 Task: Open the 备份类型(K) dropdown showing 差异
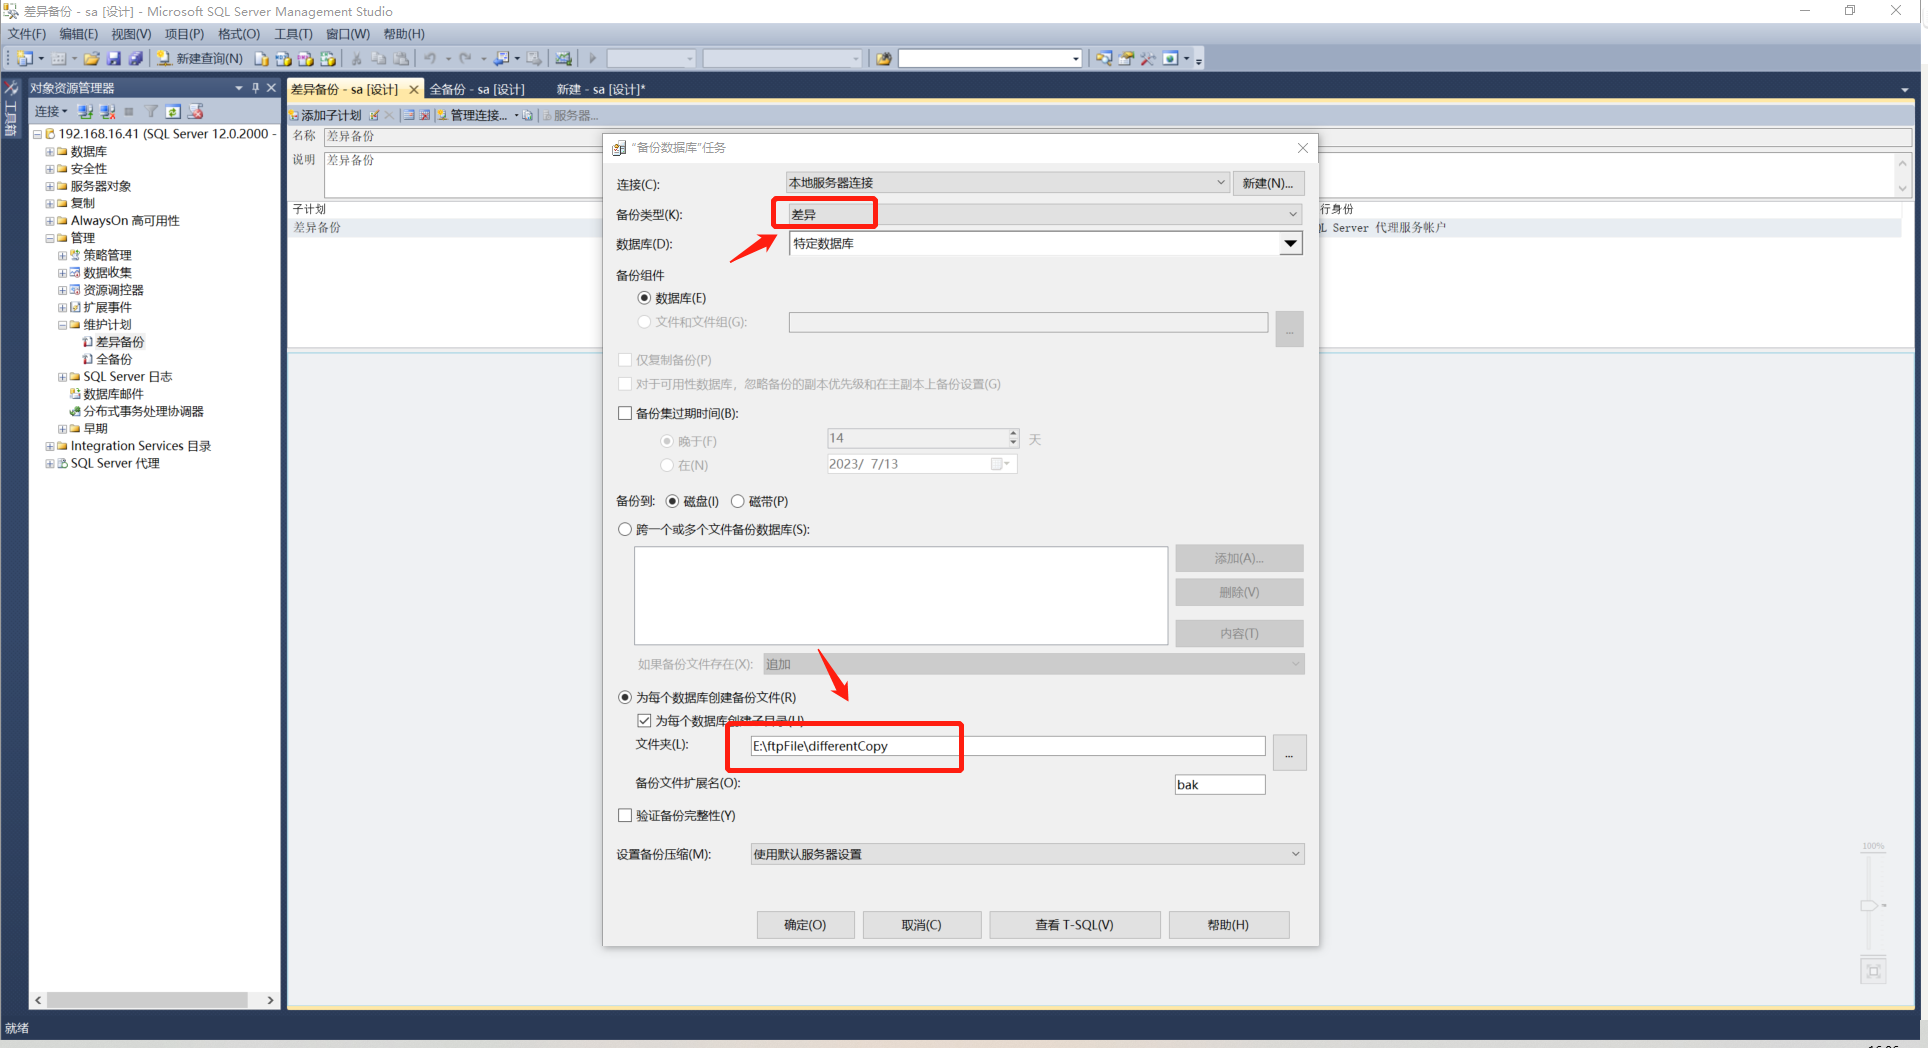[1045, 214]
